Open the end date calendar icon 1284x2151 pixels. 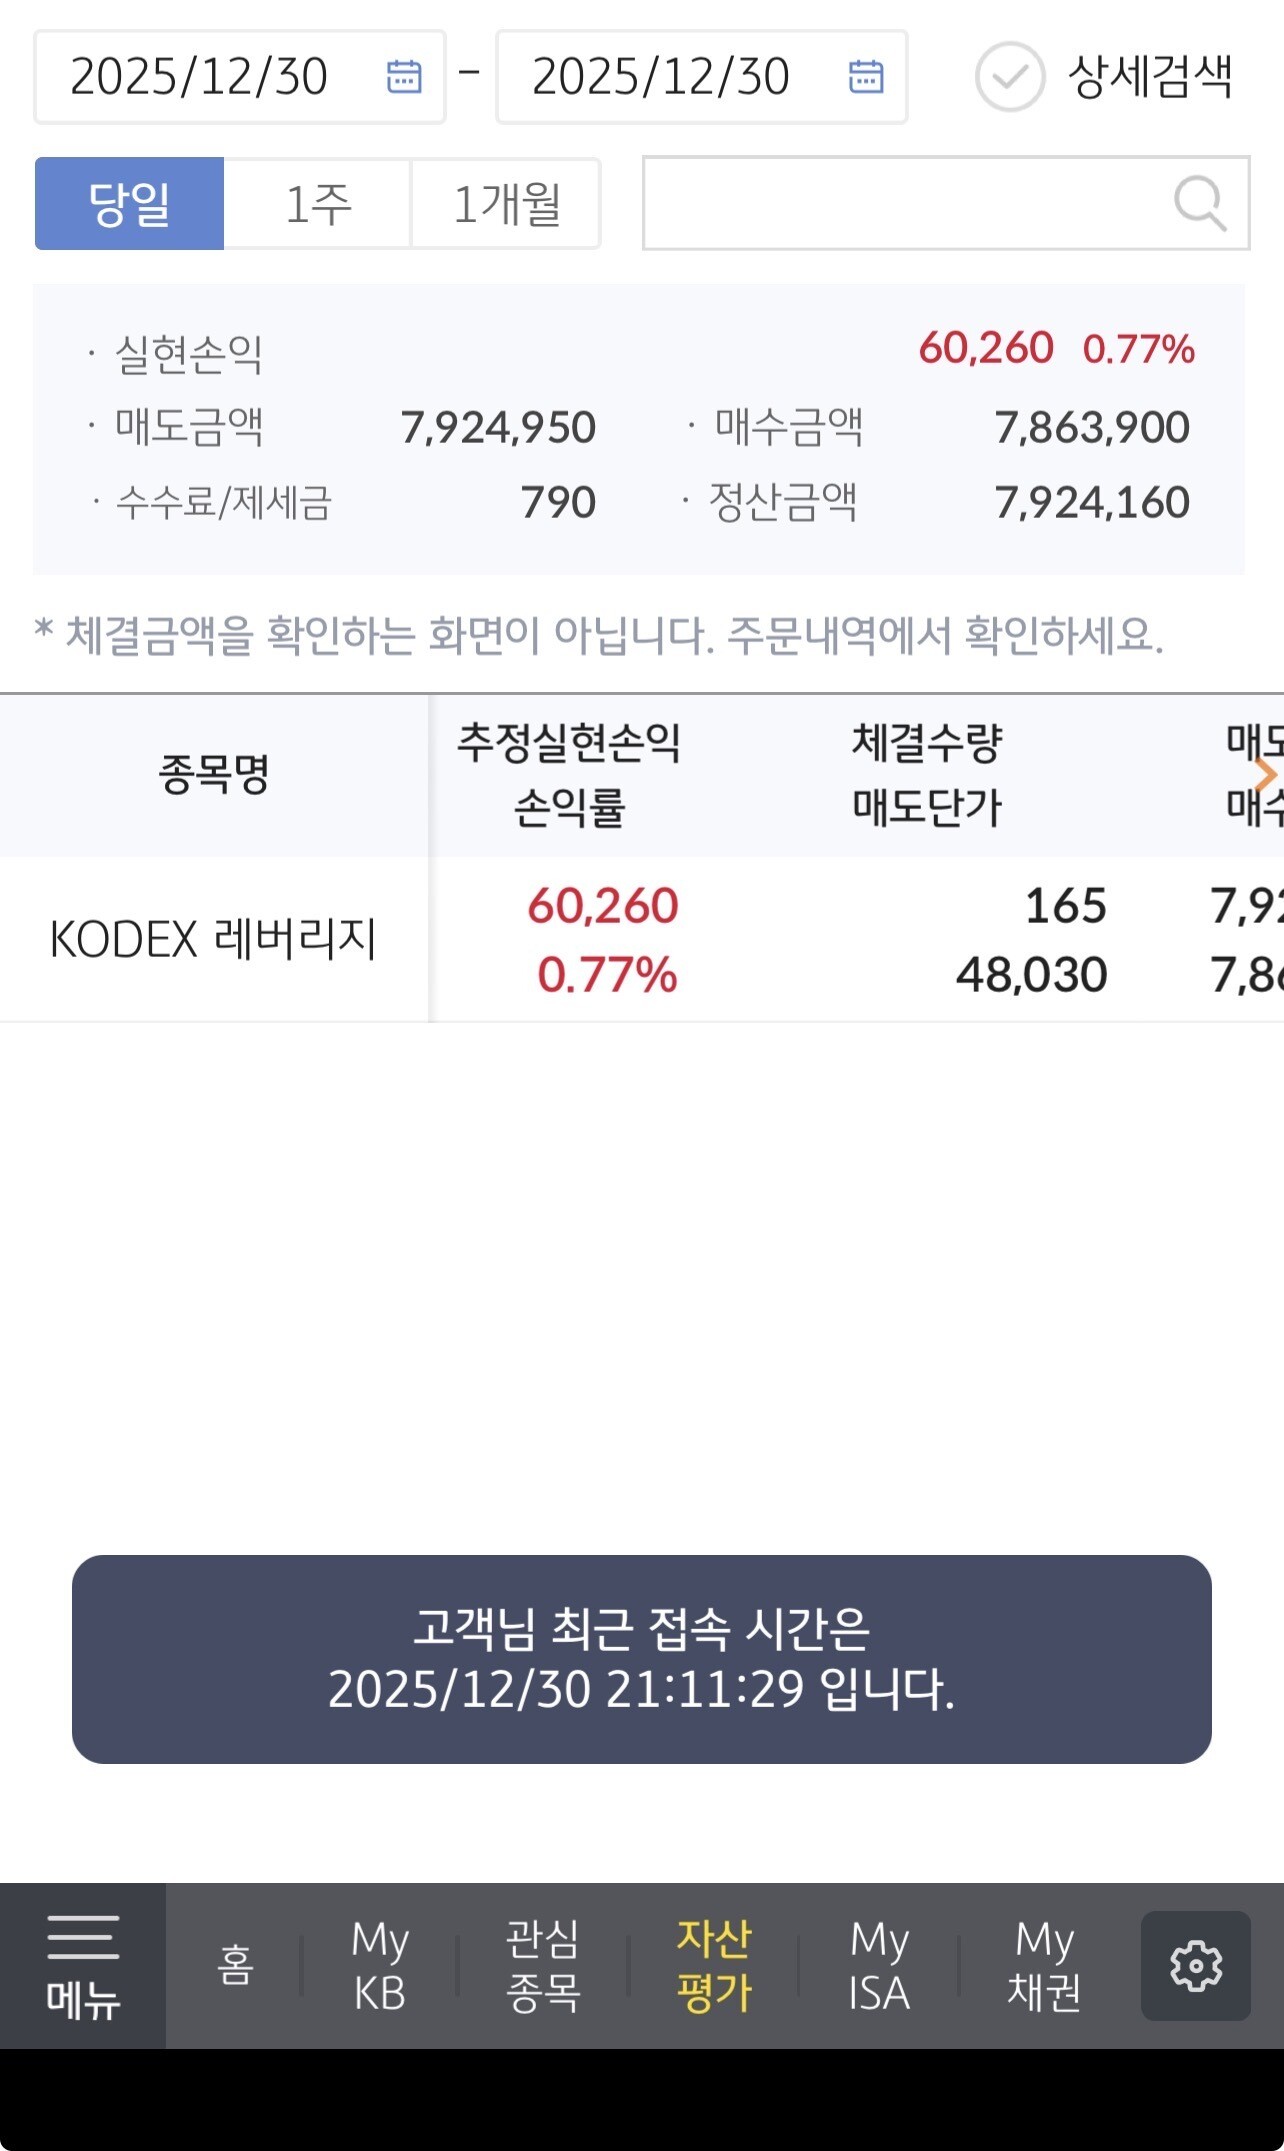click(866, 77)
